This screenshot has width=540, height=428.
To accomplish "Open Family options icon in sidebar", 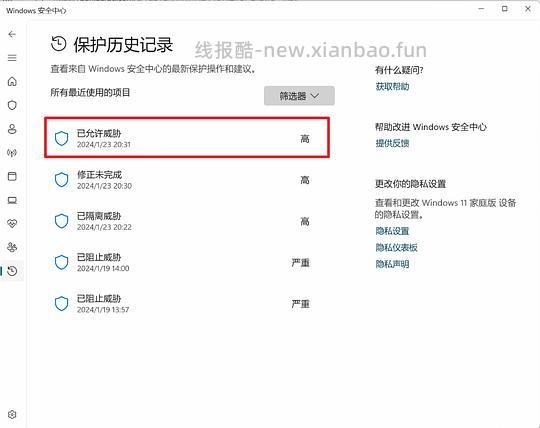I will pos(12,247).
